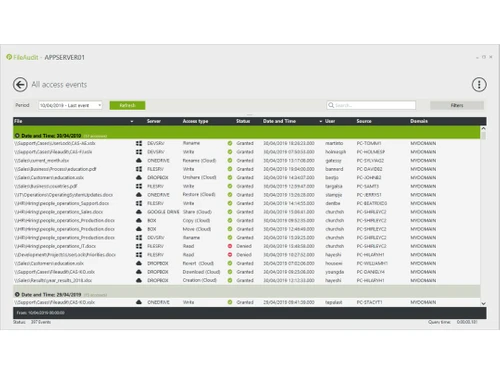
Task: Sort by the User column header
Action: (330, 121)
